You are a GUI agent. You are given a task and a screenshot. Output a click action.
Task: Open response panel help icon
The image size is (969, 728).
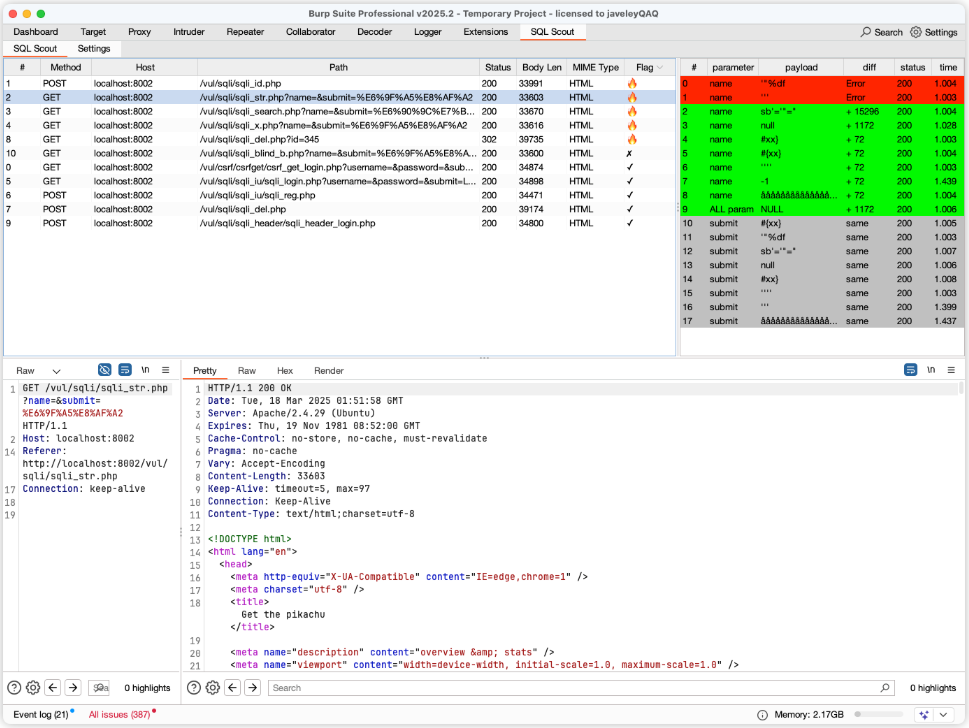tap(193, 688)
